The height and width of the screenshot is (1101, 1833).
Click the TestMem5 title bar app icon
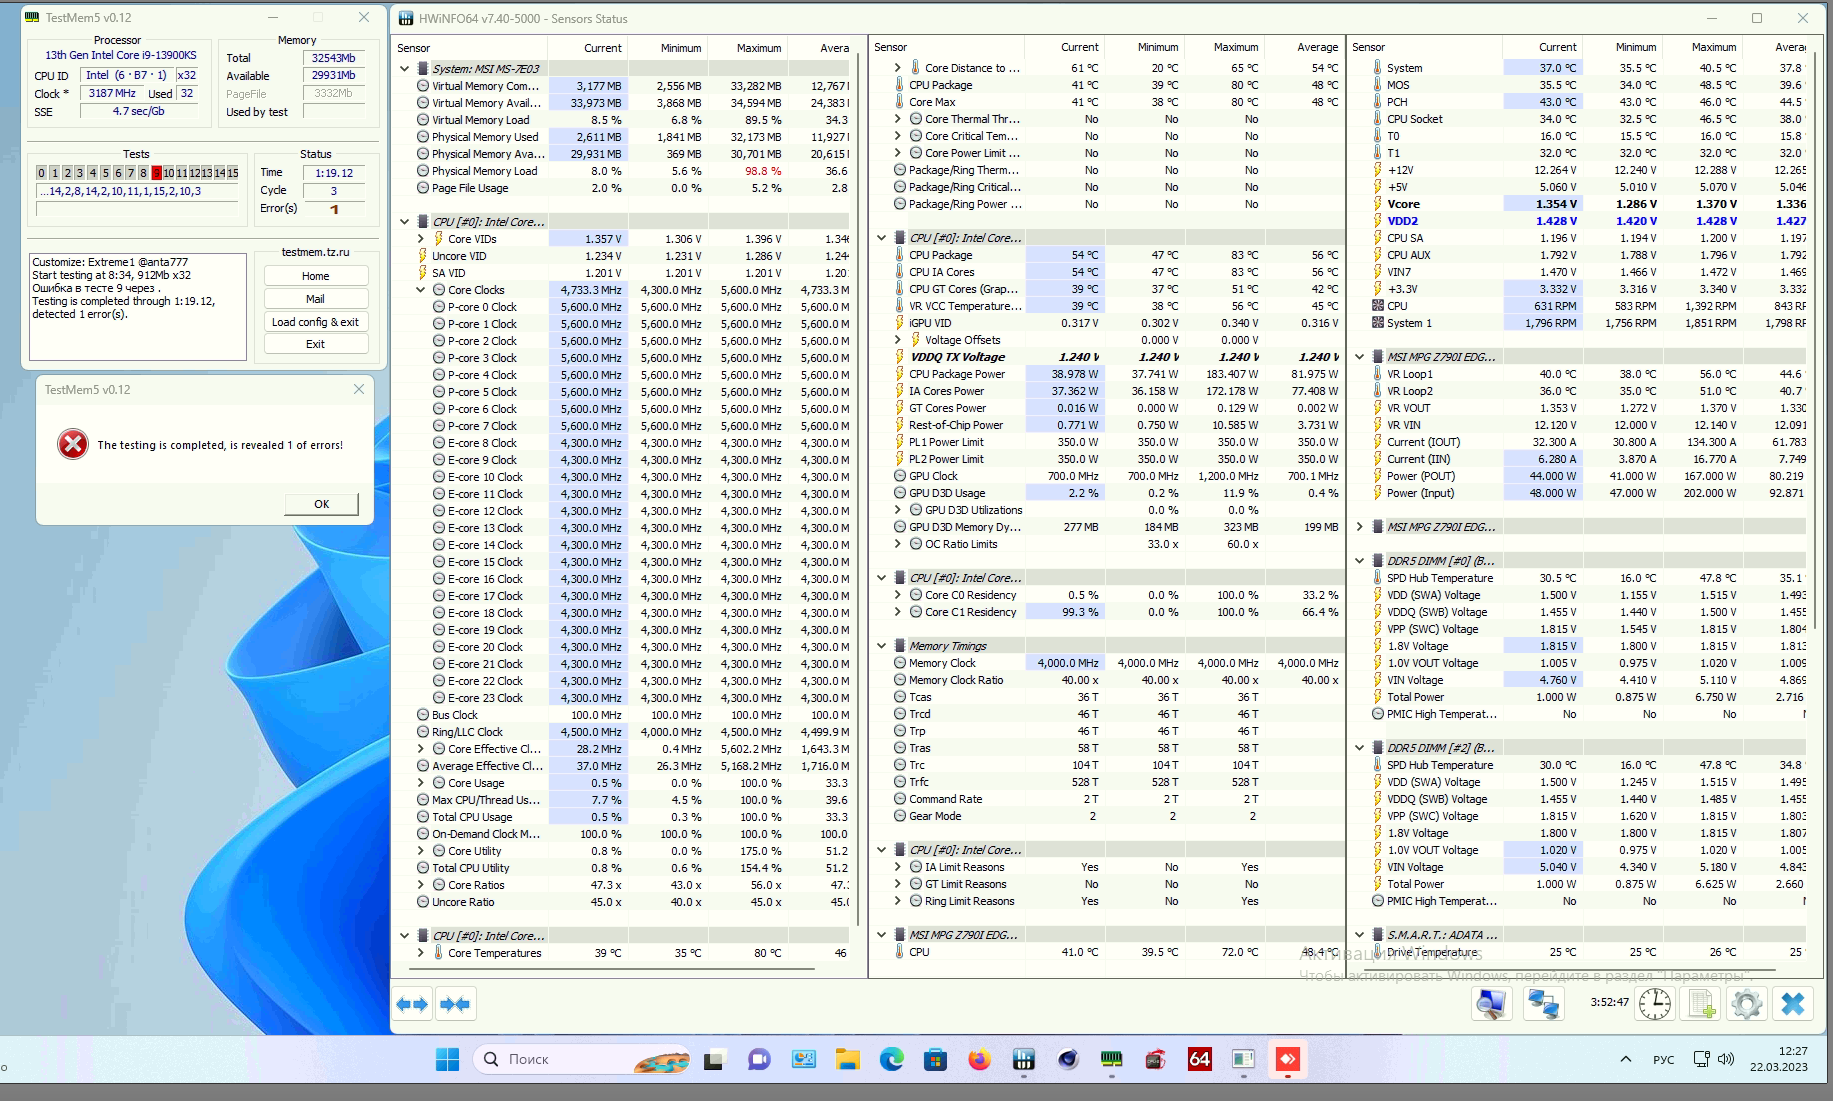click(x=33, y=18)
